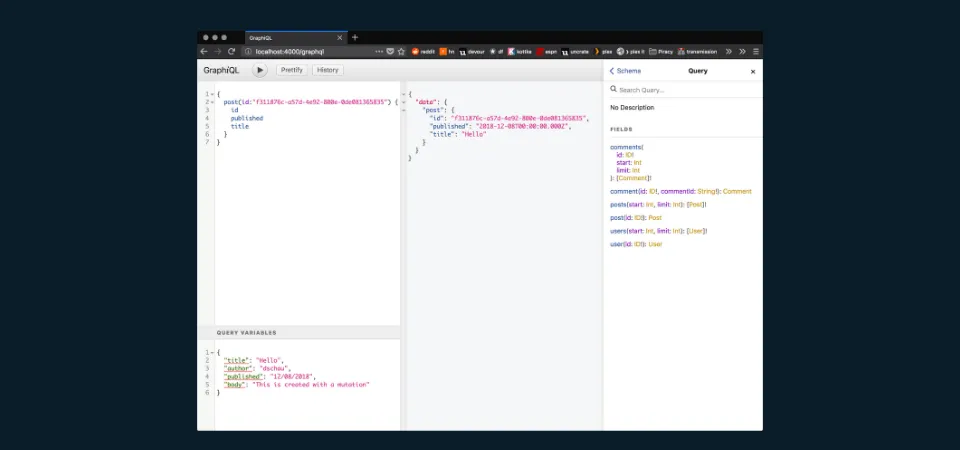Screen dimensions: 960x450
Task: Open the History panel
Action: pyautogui.click(x=327, y=70)
